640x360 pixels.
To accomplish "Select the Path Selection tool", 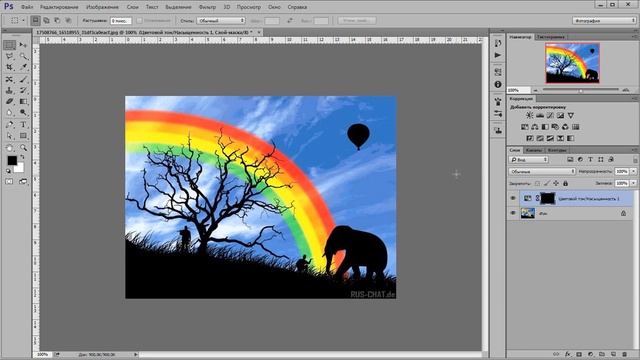I will point(9,136).
